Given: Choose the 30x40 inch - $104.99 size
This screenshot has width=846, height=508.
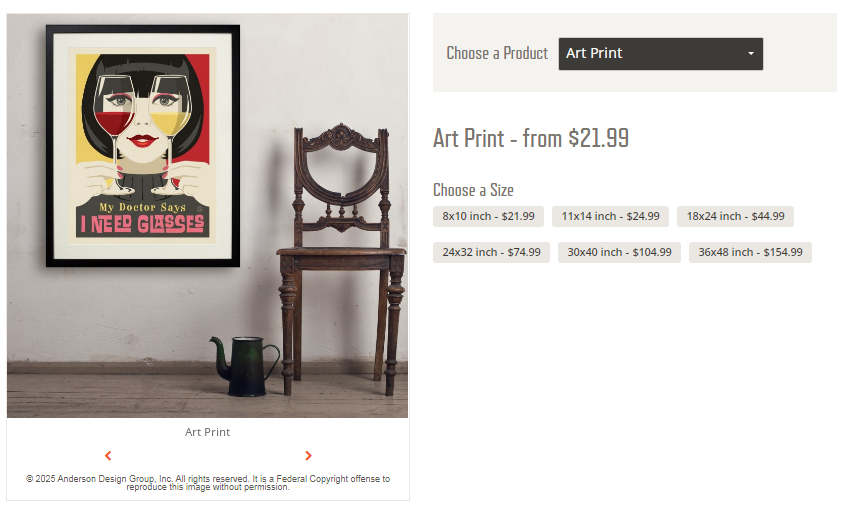Looking at the screenshot, I should pos(619,252).
